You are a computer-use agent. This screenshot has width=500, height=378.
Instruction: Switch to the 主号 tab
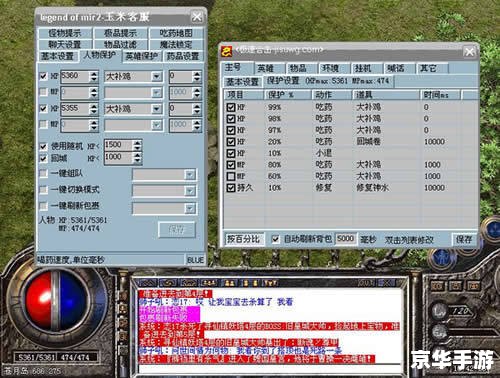pyautogui.click(x=237, y=68)
